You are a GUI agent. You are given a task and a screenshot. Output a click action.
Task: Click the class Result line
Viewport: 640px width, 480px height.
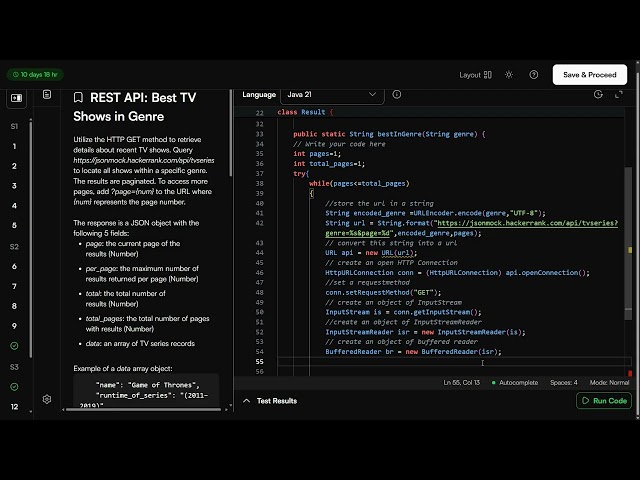click(305, 112)
